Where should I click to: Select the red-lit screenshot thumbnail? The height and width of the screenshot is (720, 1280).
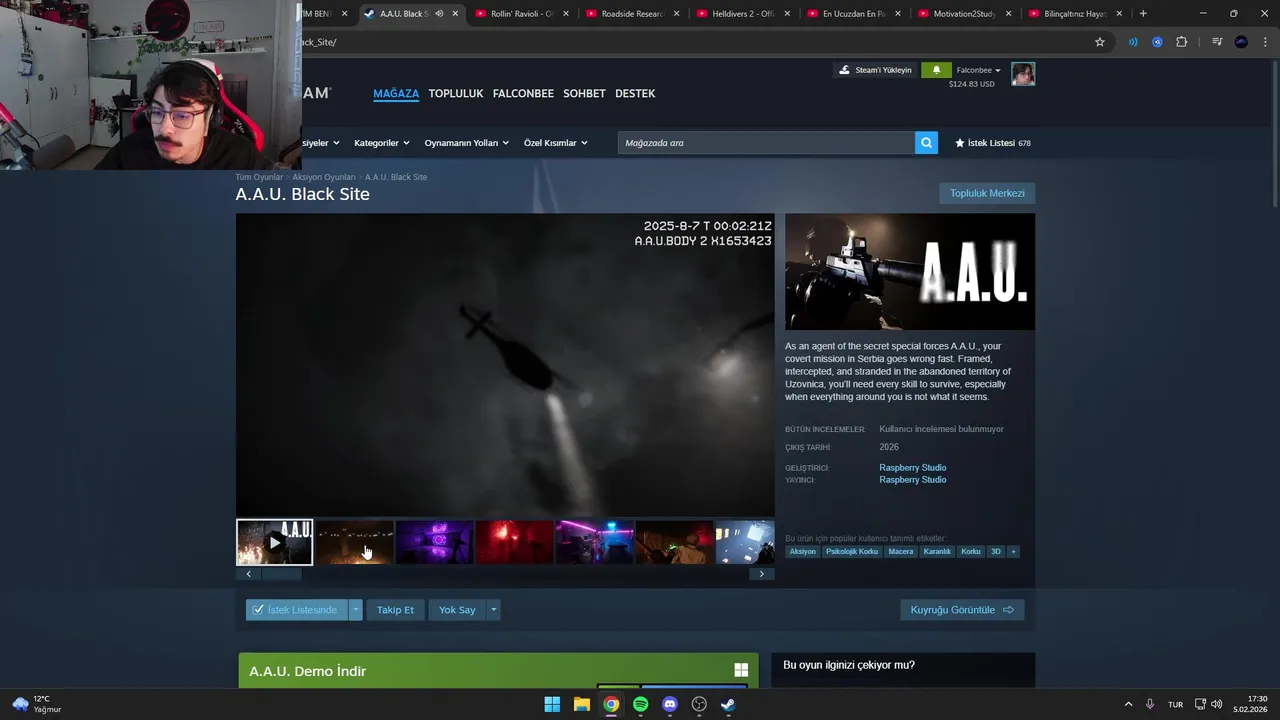click(514, 542)
